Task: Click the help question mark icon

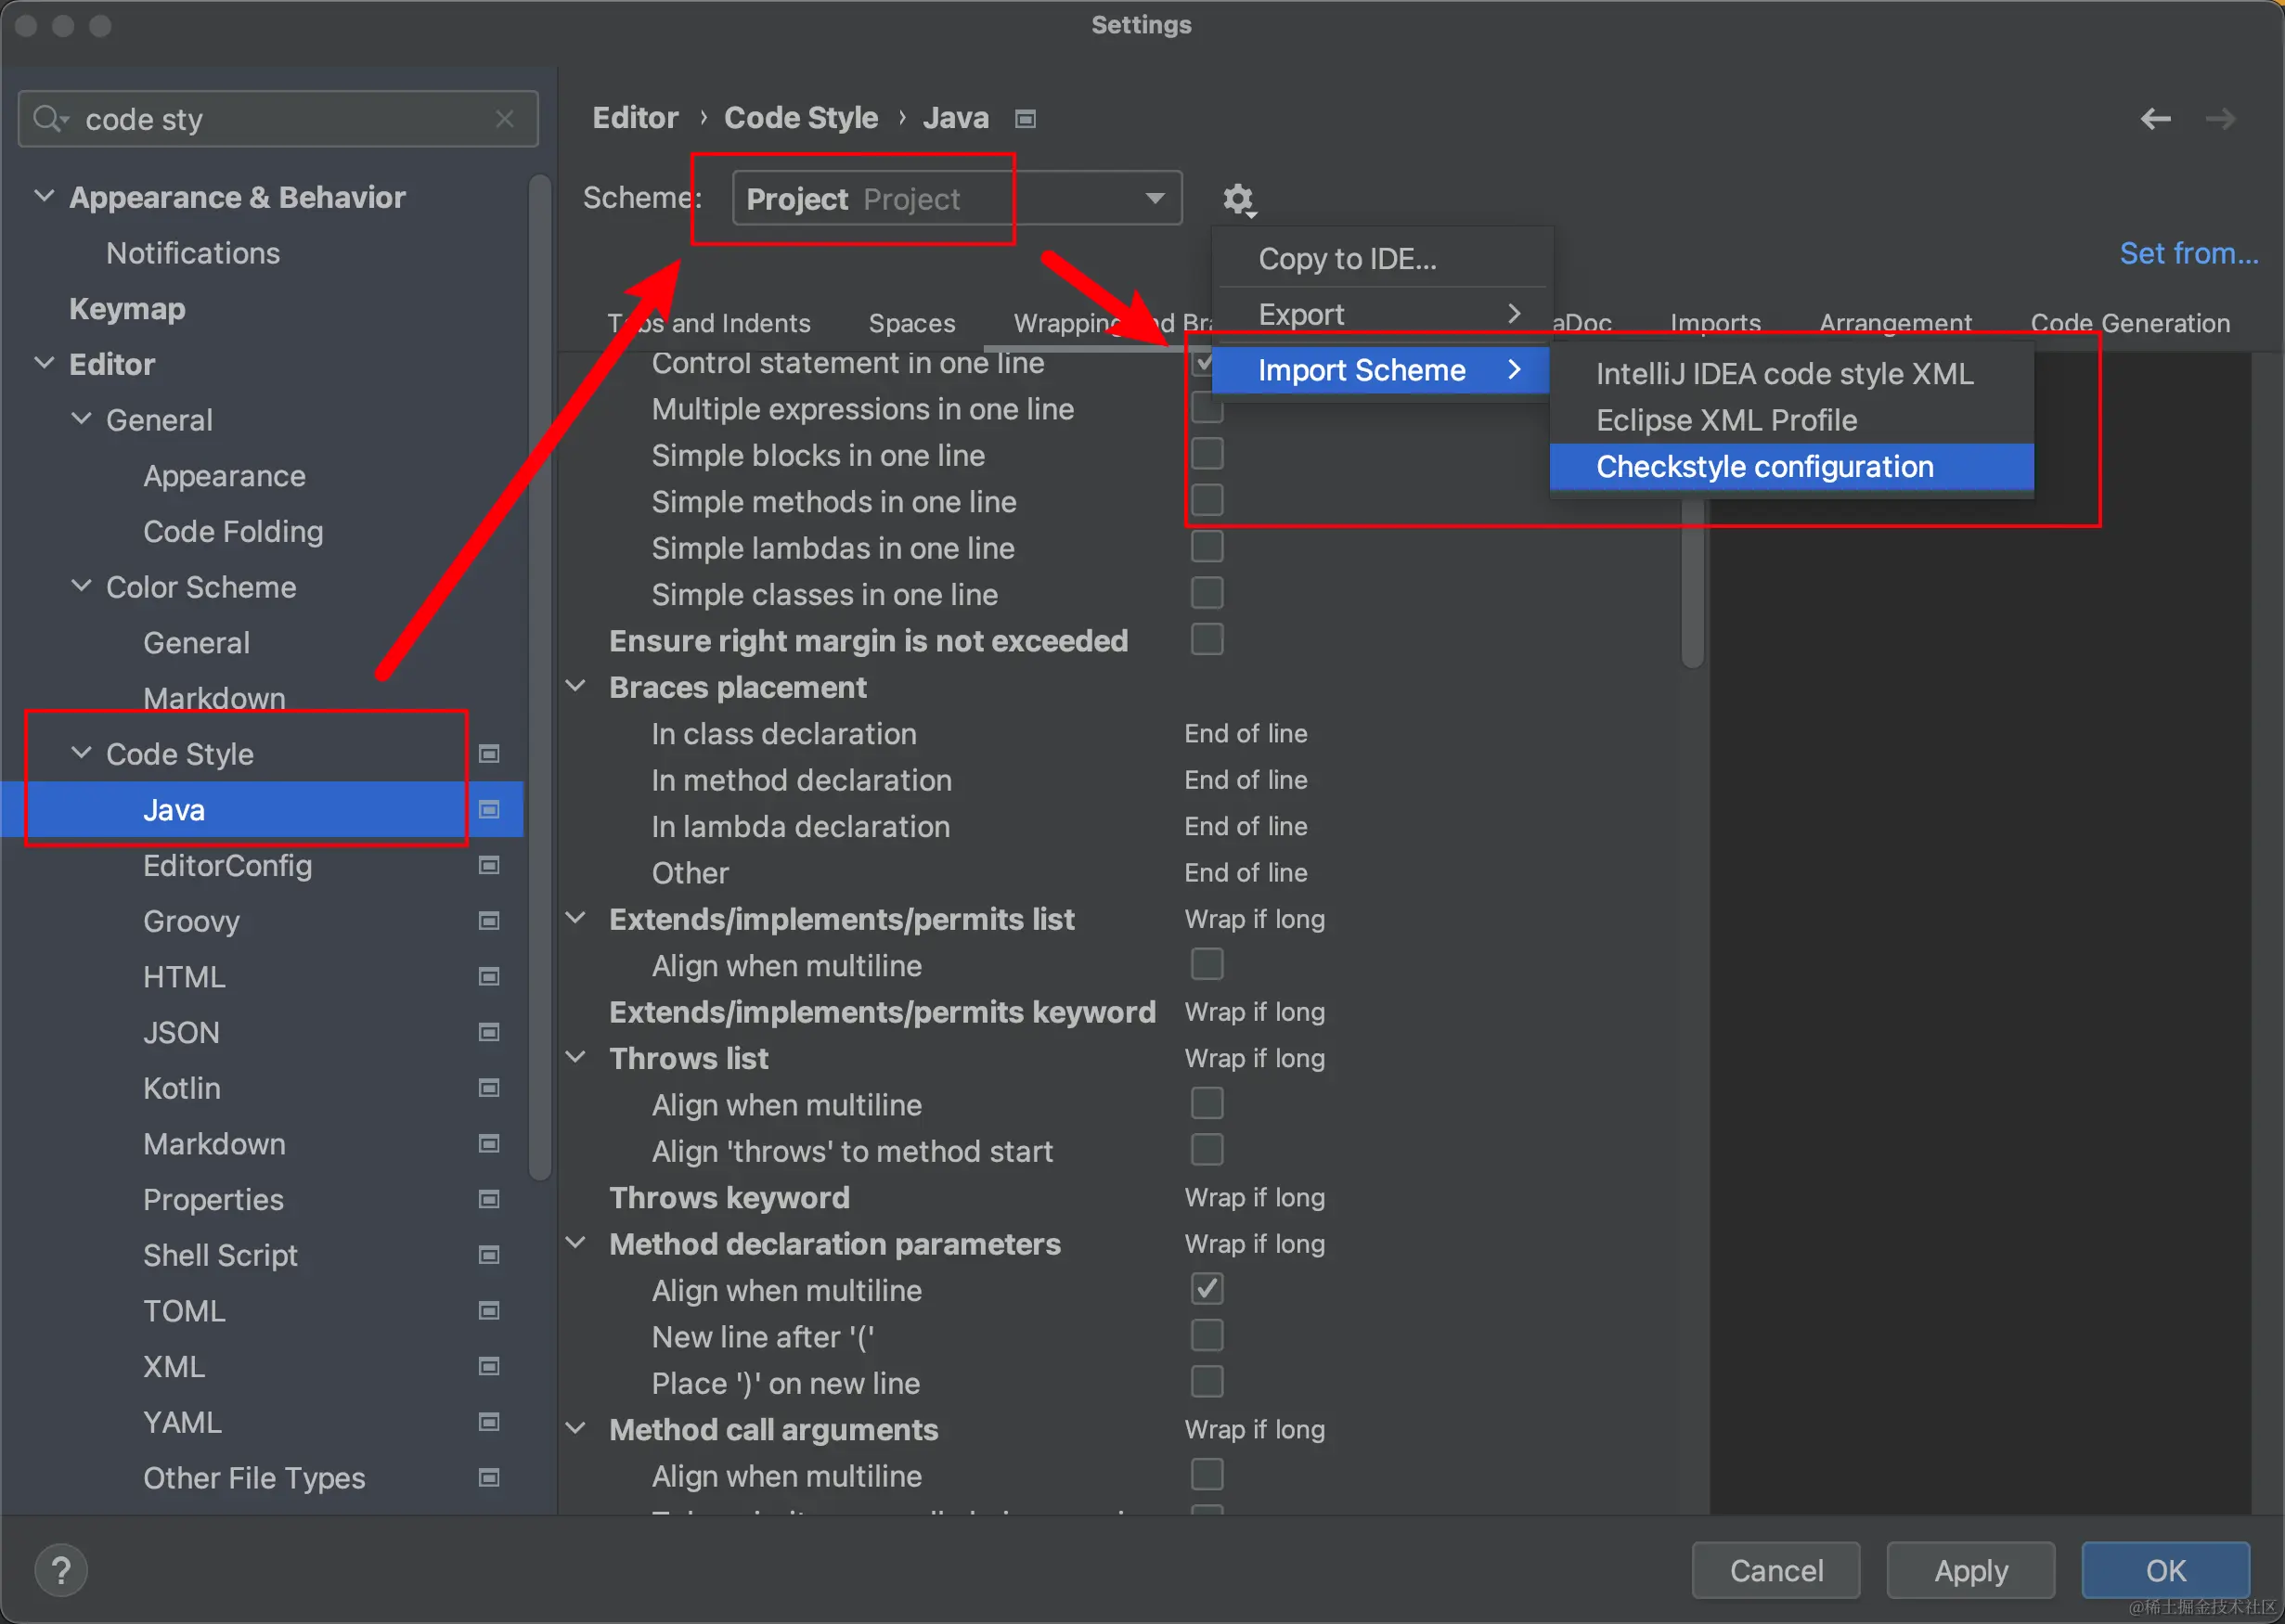Action: click(x=61, y=1570)
